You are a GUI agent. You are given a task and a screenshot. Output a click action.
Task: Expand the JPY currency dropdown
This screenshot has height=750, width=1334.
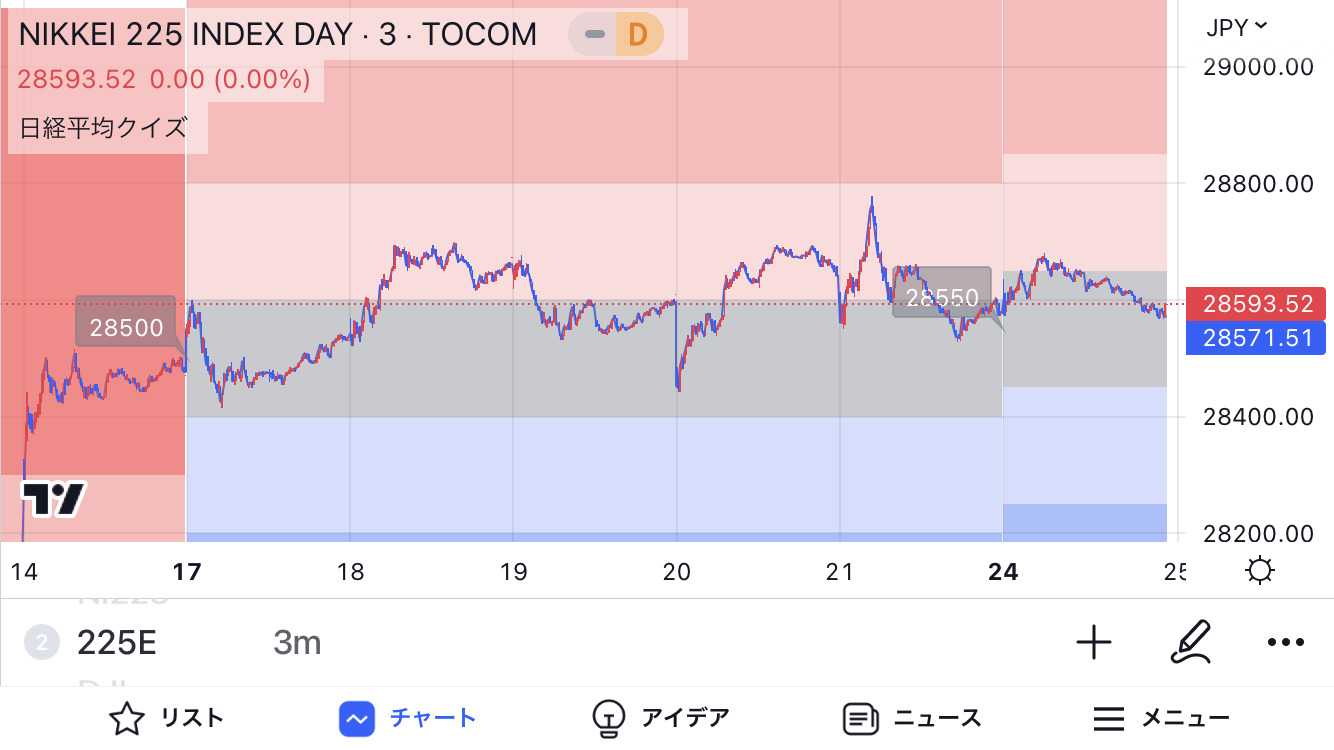(x=1236, y=27)
